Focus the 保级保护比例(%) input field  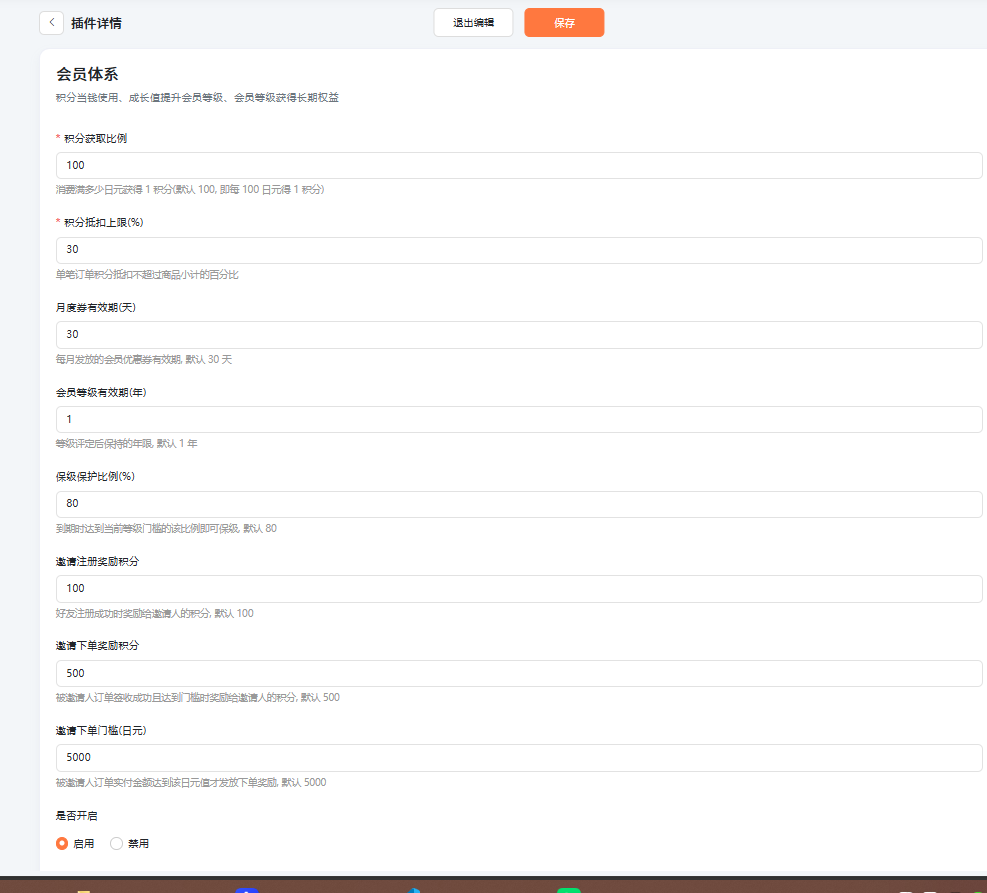[519, 504]
